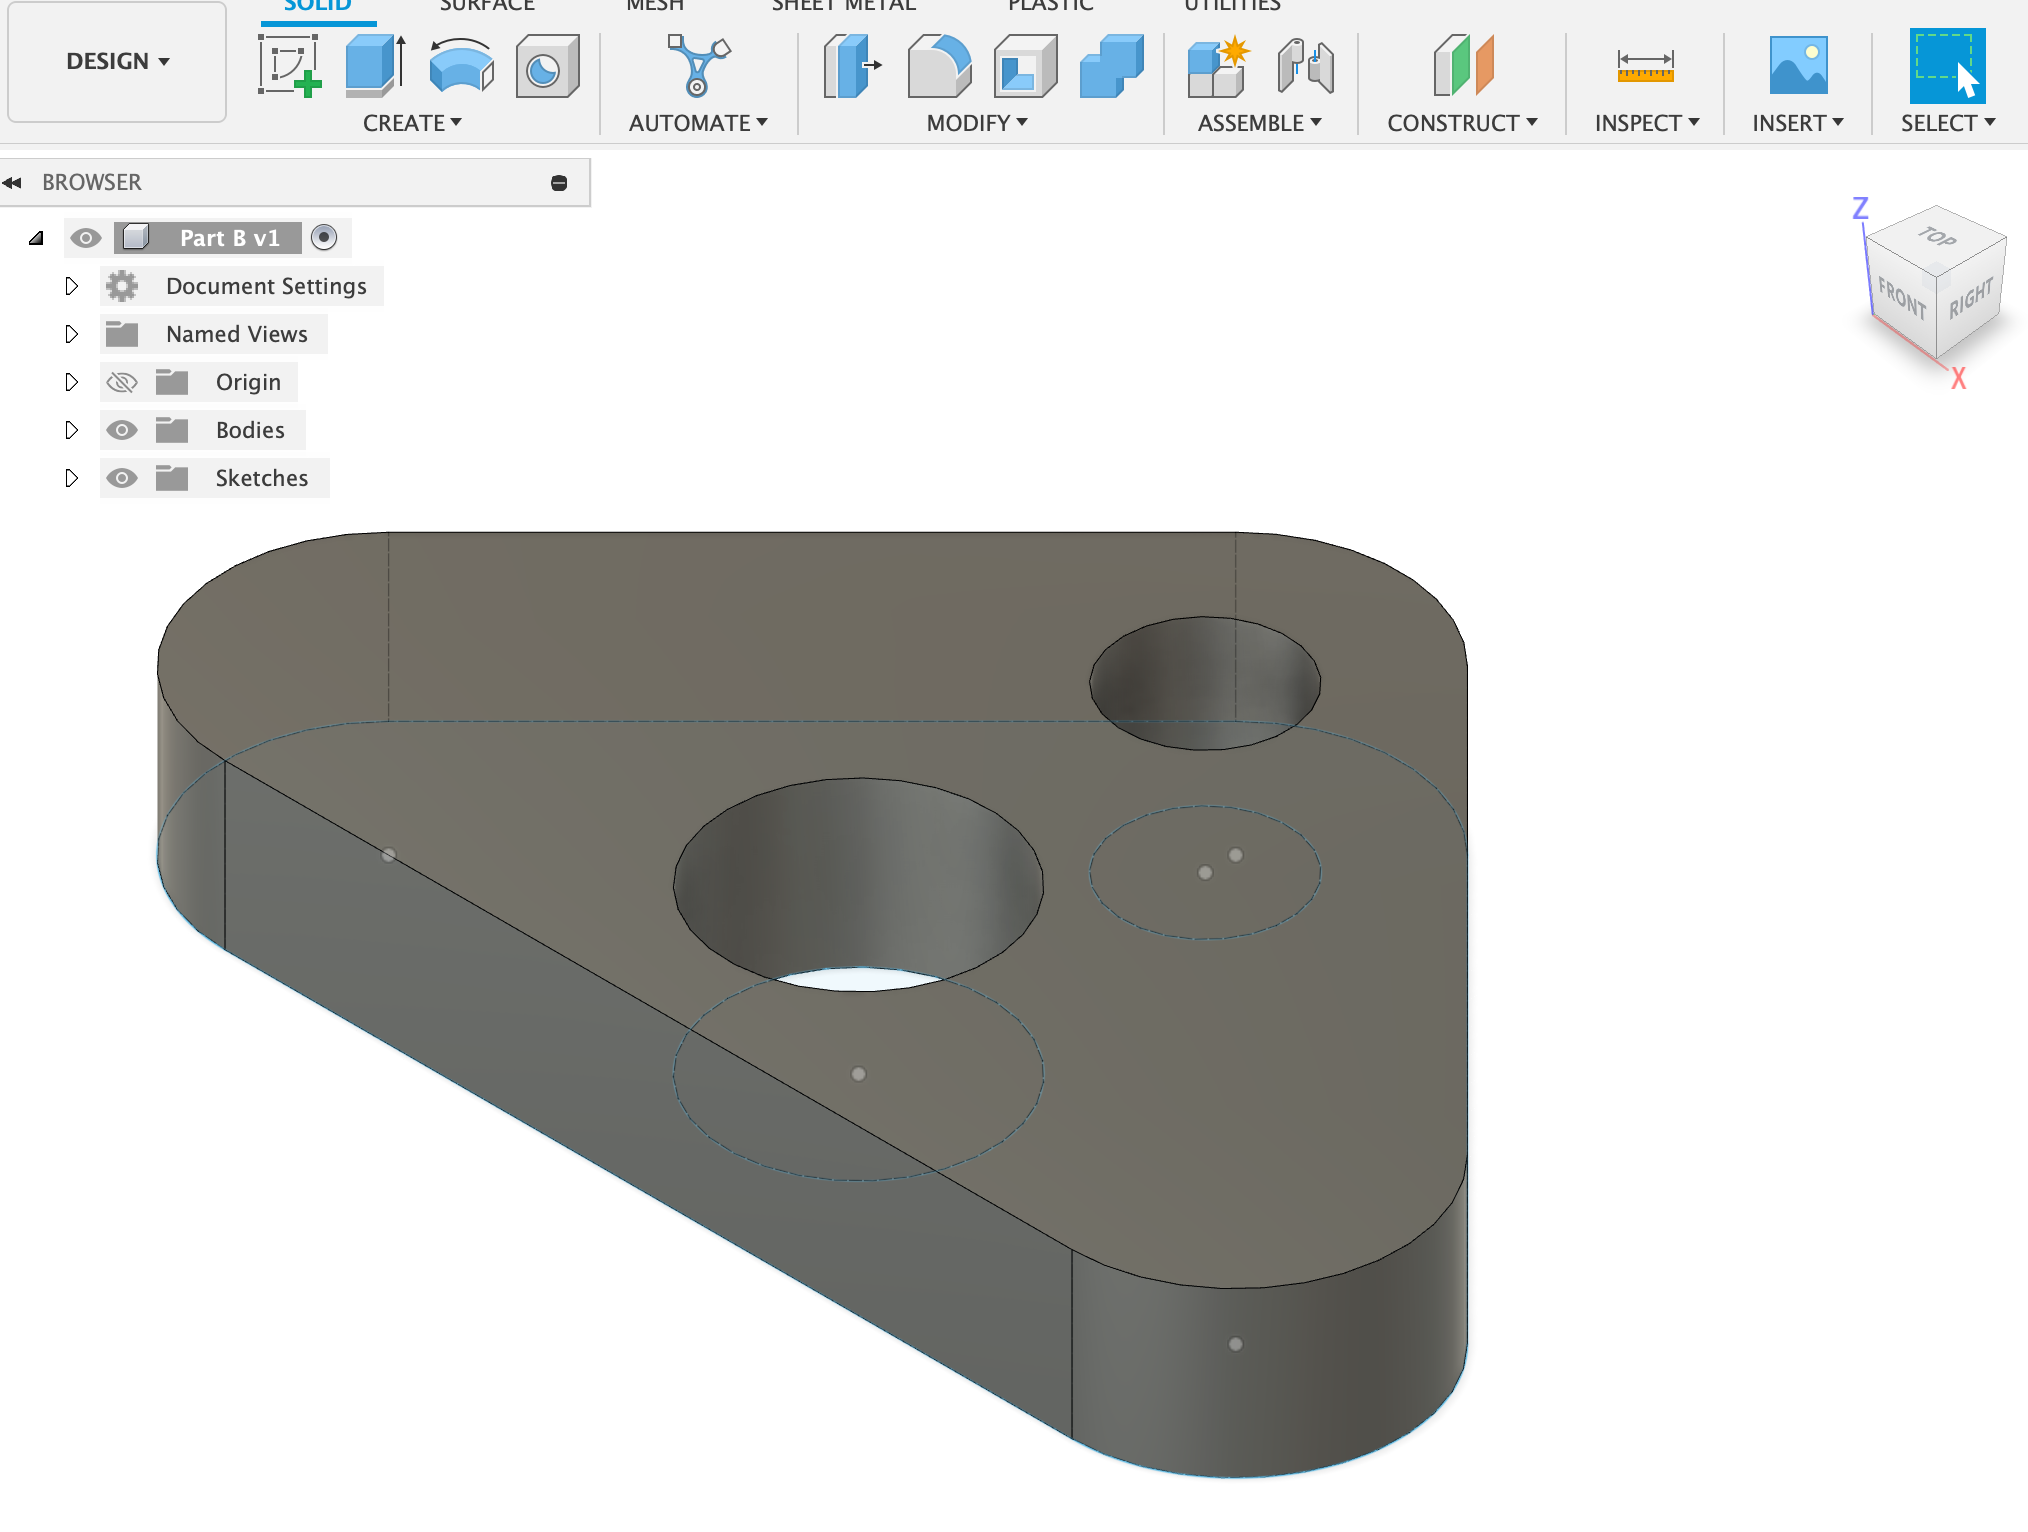Open the CONSTRUCT menu
This screenshot has width=2028, height=1532.
[1461, 123]
